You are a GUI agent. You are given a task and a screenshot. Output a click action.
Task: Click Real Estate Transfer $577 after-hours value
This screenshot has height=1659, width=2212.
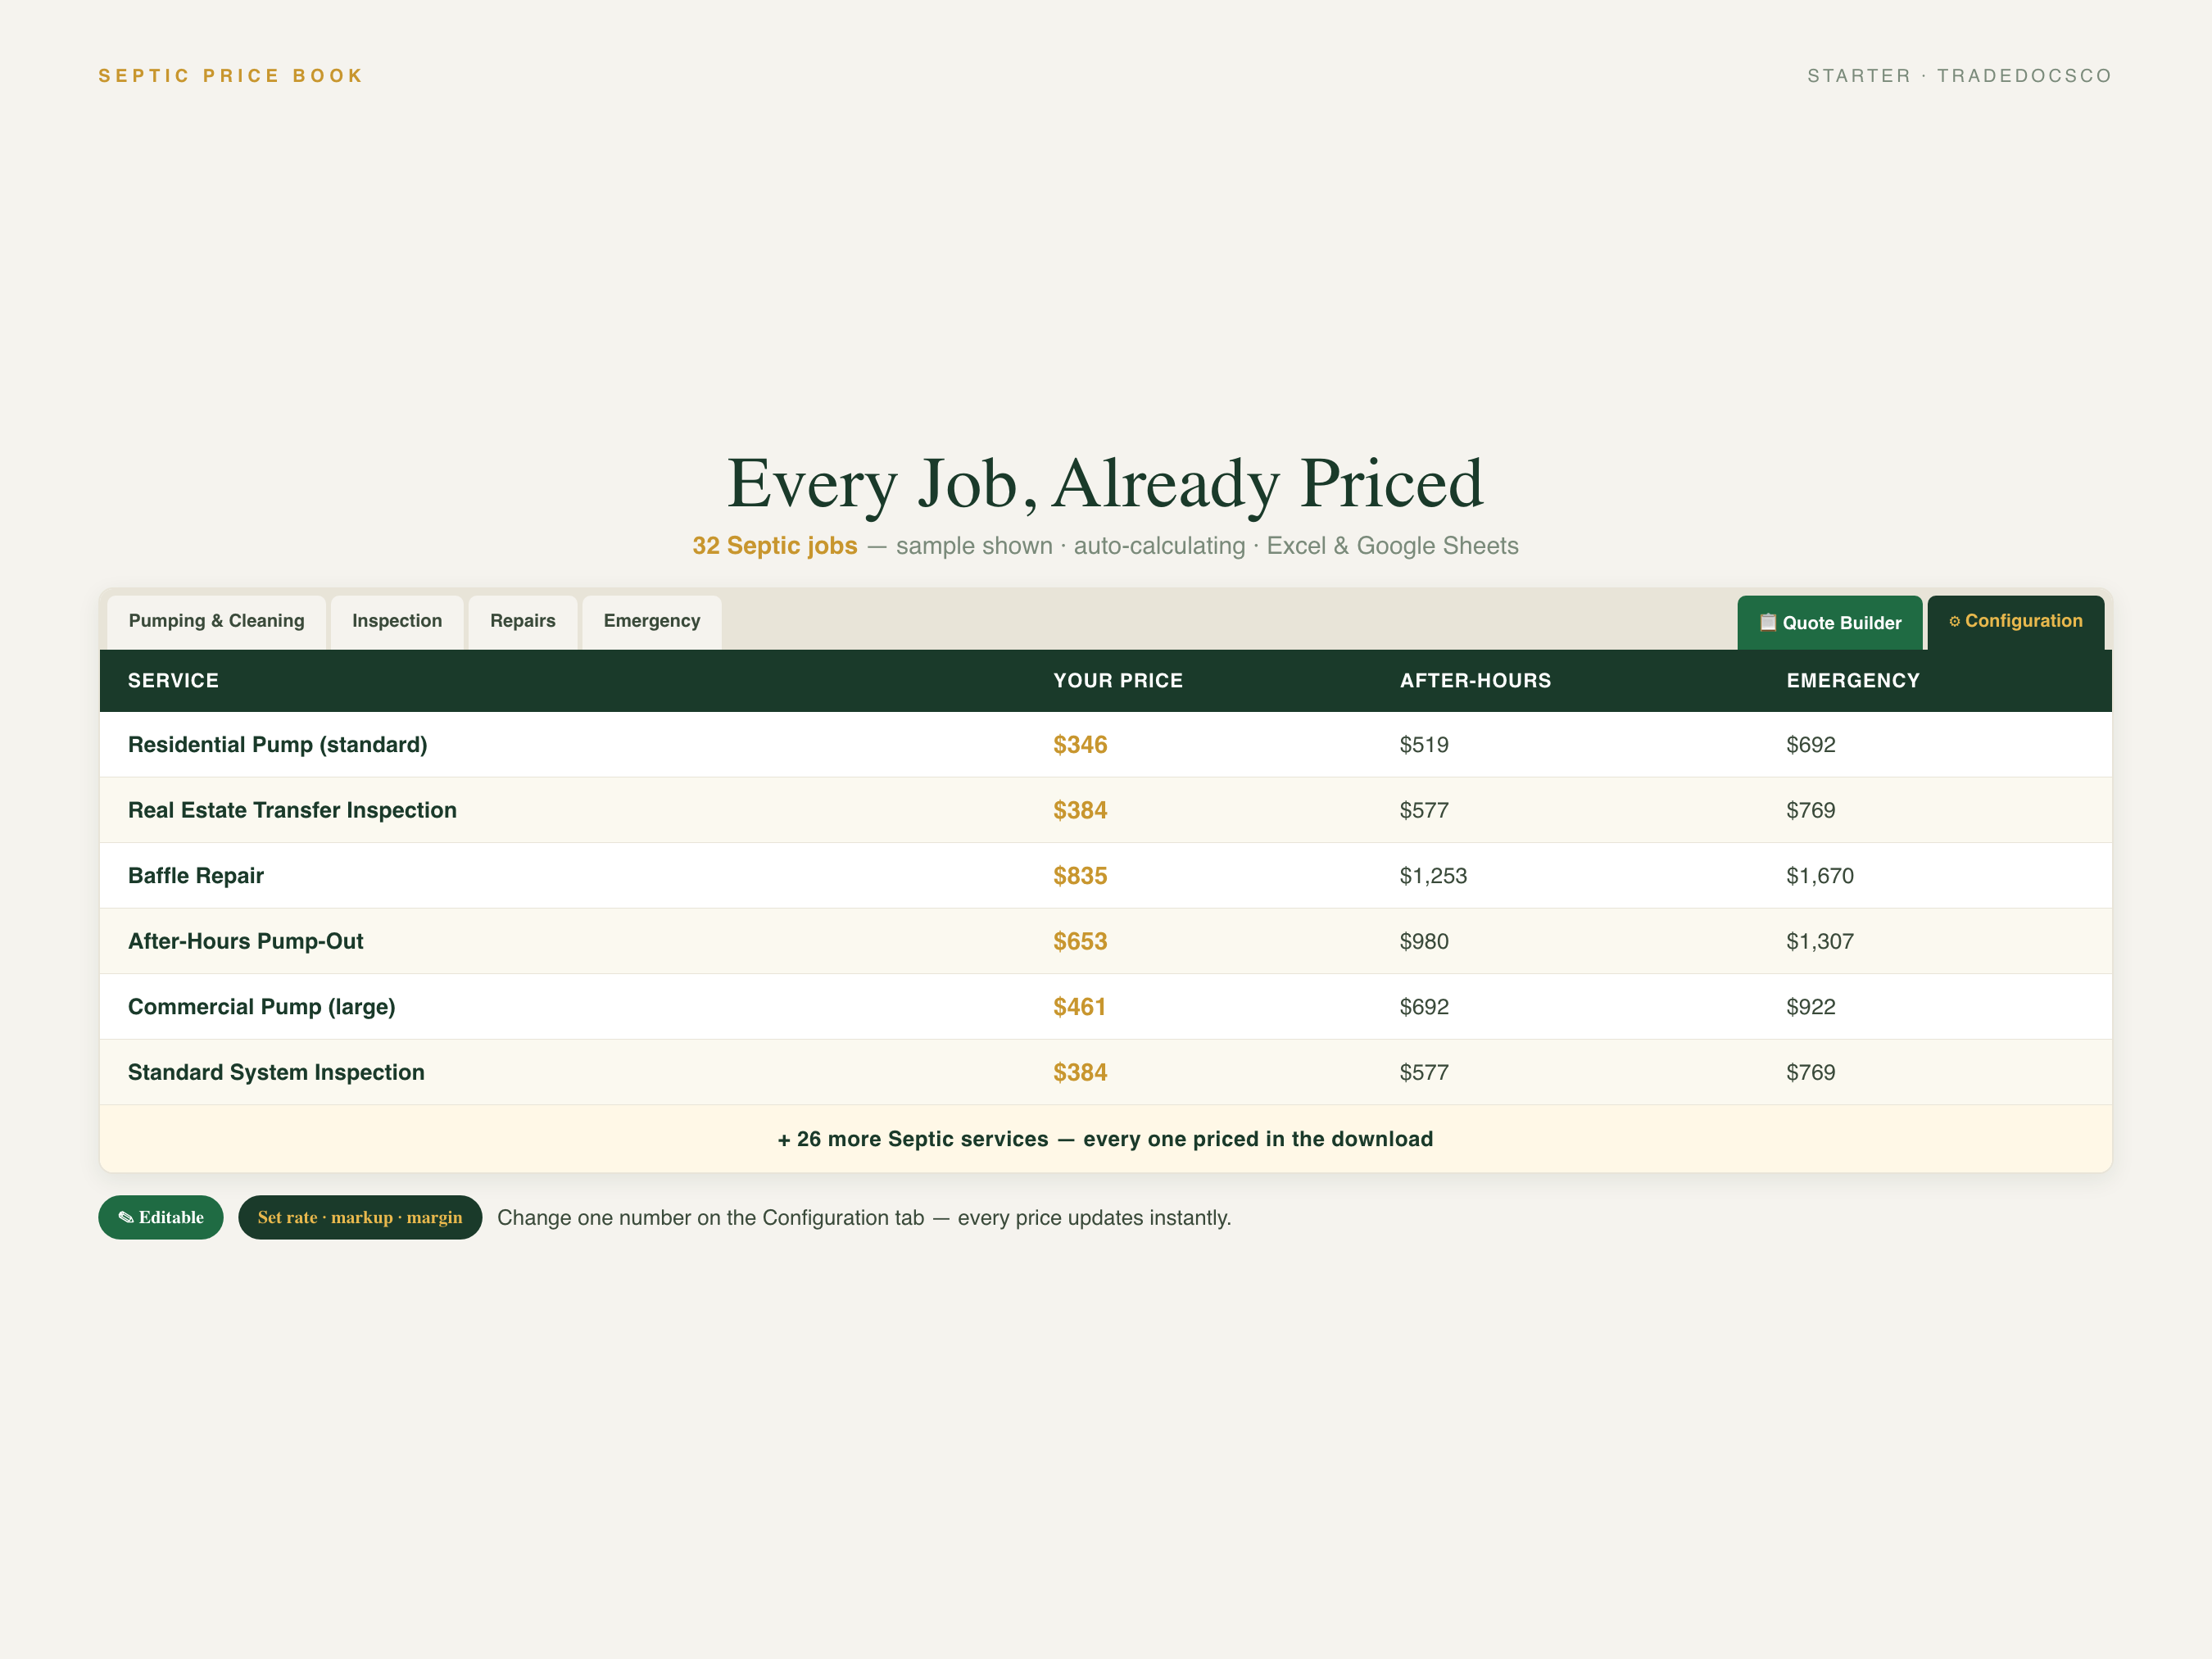pos(1424,810)
